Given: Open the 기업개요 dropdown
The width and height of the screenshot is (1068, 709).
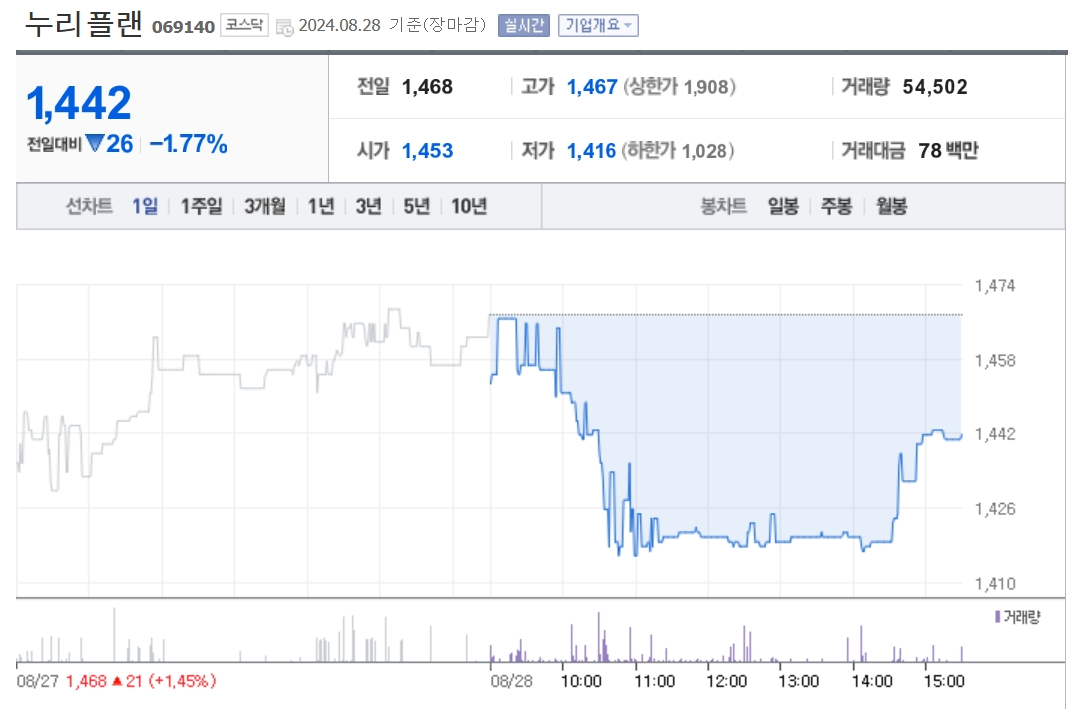Looking at the screenshot, I should 598,26.
